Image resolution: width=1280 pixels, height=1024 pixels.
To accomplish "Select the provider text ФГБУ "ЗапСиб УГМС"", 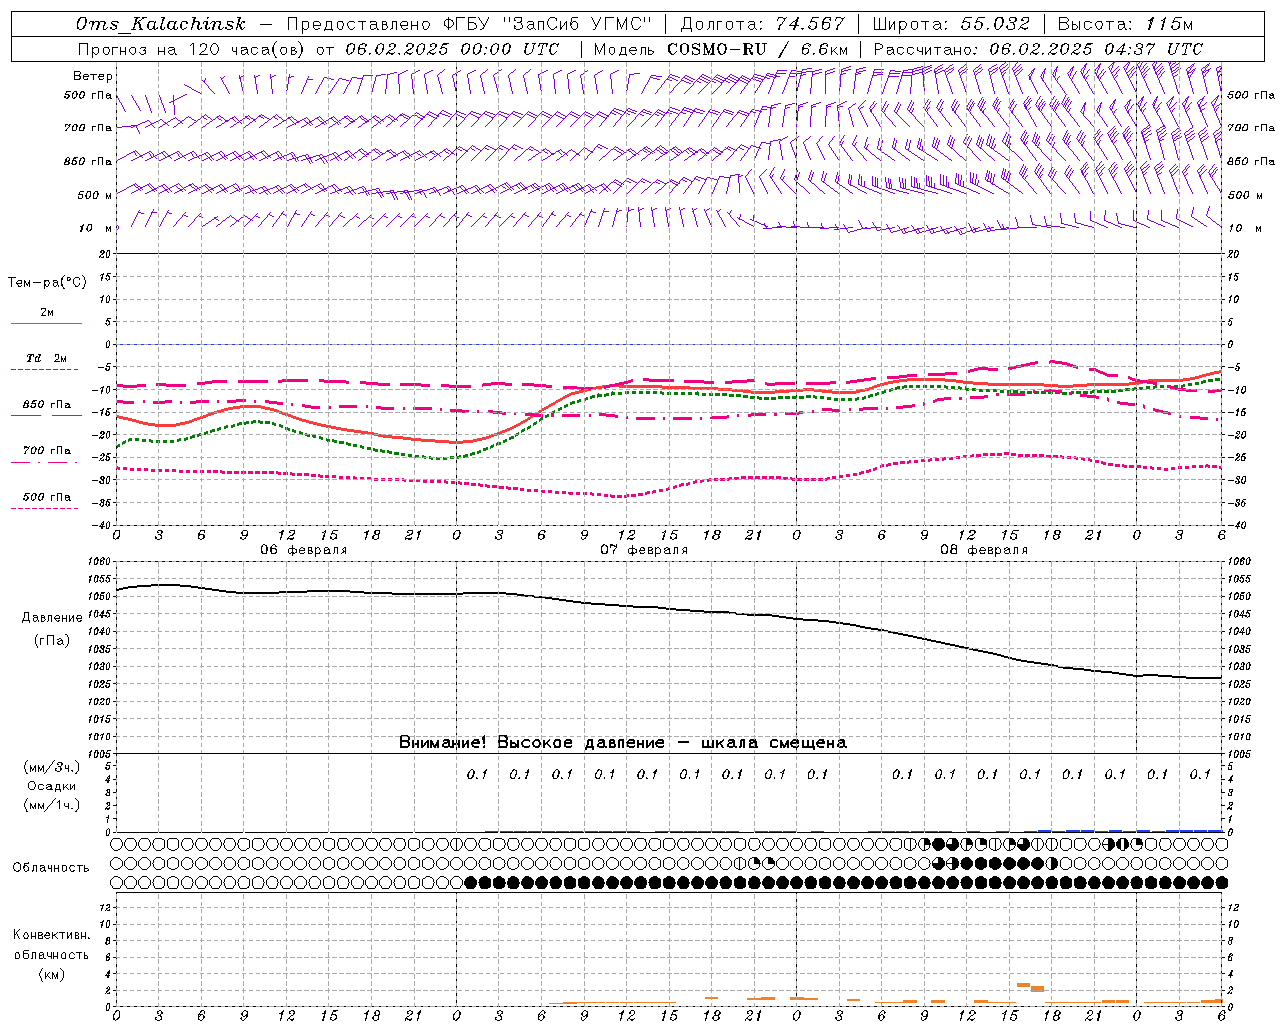I will click(x=547, y=24).
